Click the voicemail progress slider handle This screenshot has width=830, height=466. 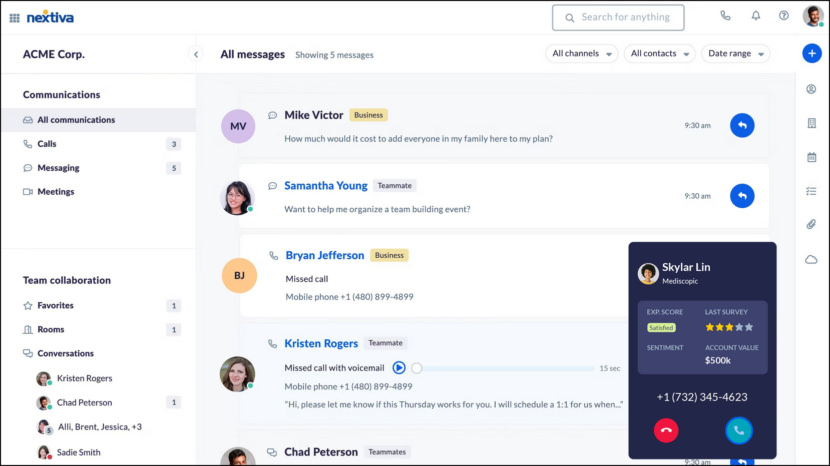click(x=417, y=368)
